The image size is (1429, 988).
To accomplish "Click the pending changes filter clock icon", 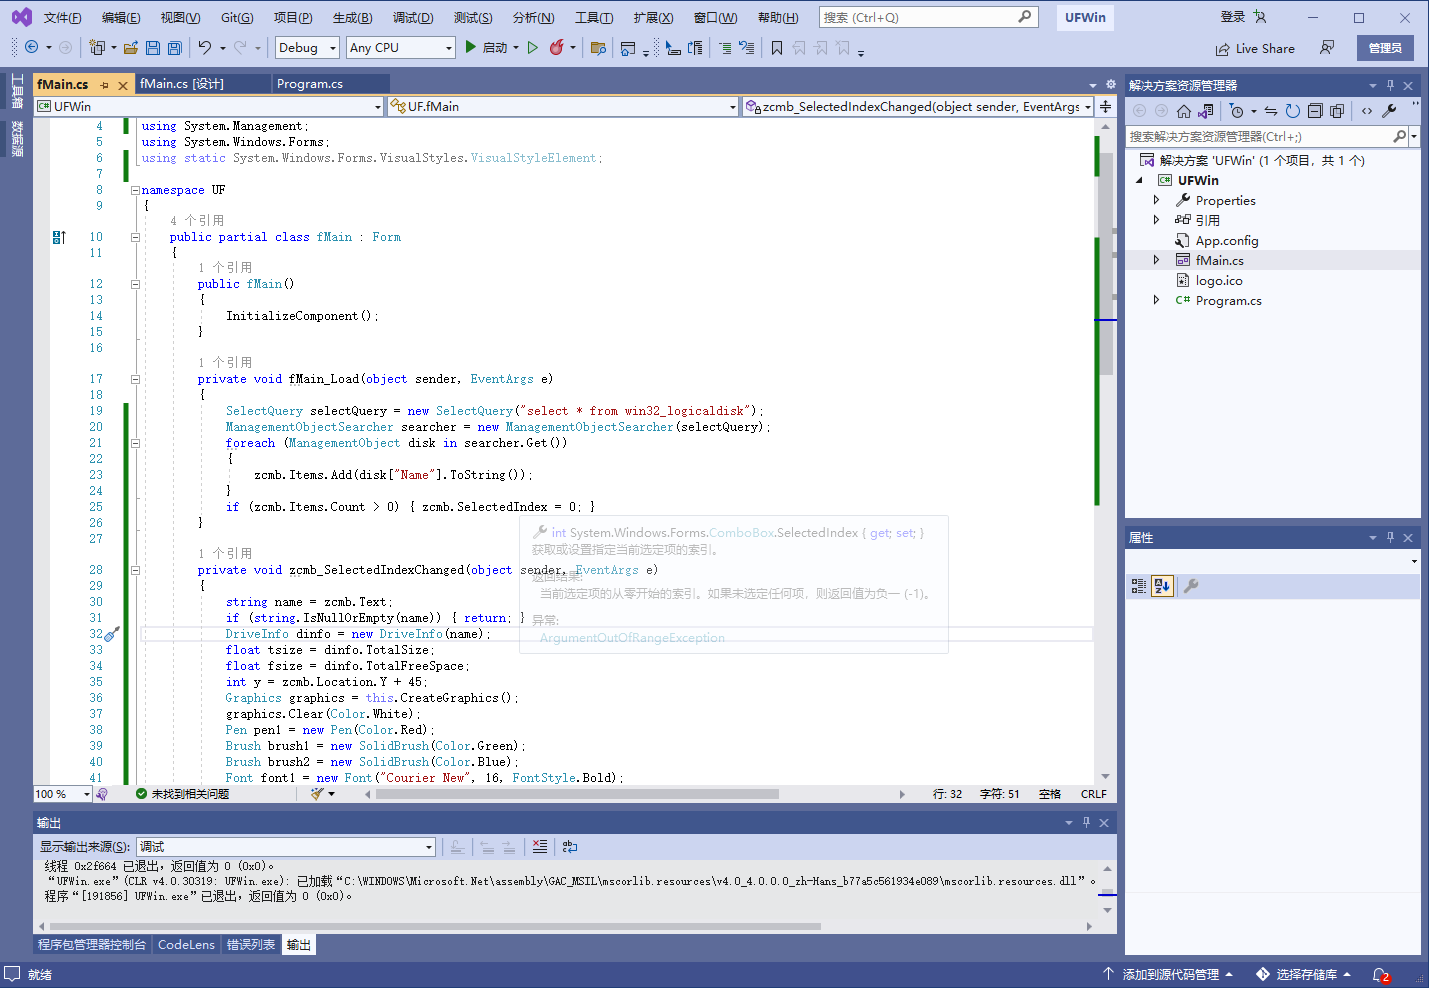I will (x=1237, y=111).
